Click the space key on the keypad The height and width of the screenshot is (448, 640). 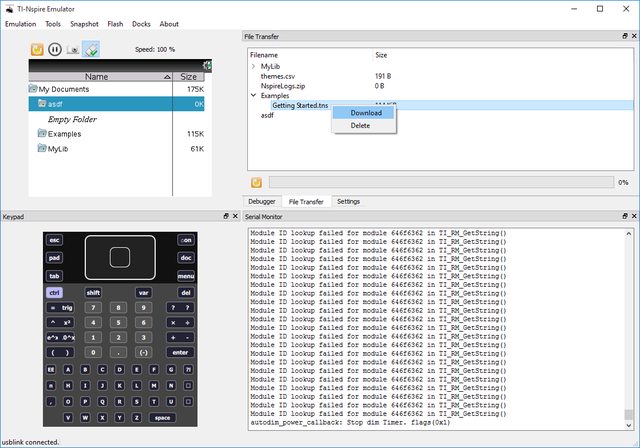[x=162, y=418]
